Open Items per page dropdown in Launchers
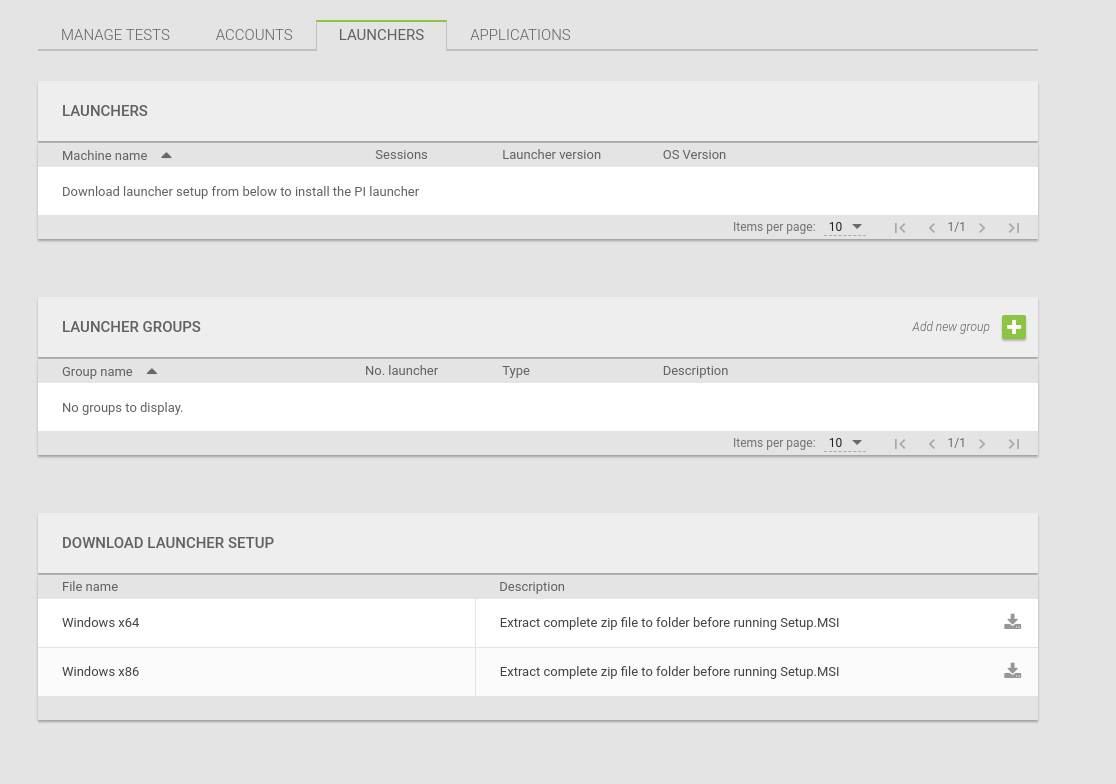Image resolution: width=1116 pixels, height=784 pixels. pos(844,227)
